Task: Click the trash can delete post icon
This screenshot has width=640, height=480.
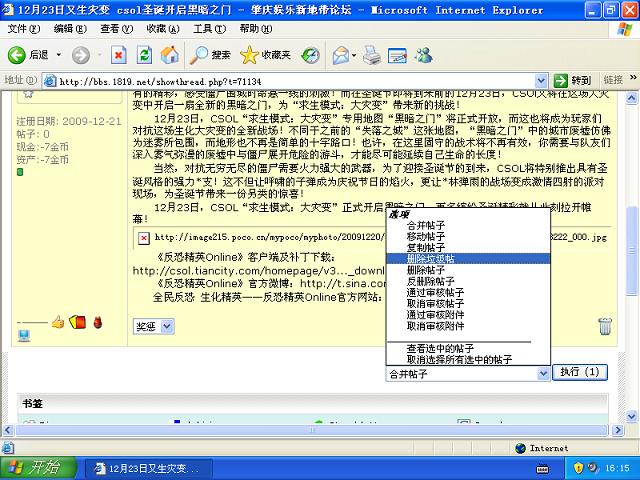Action: pos(605,326)
